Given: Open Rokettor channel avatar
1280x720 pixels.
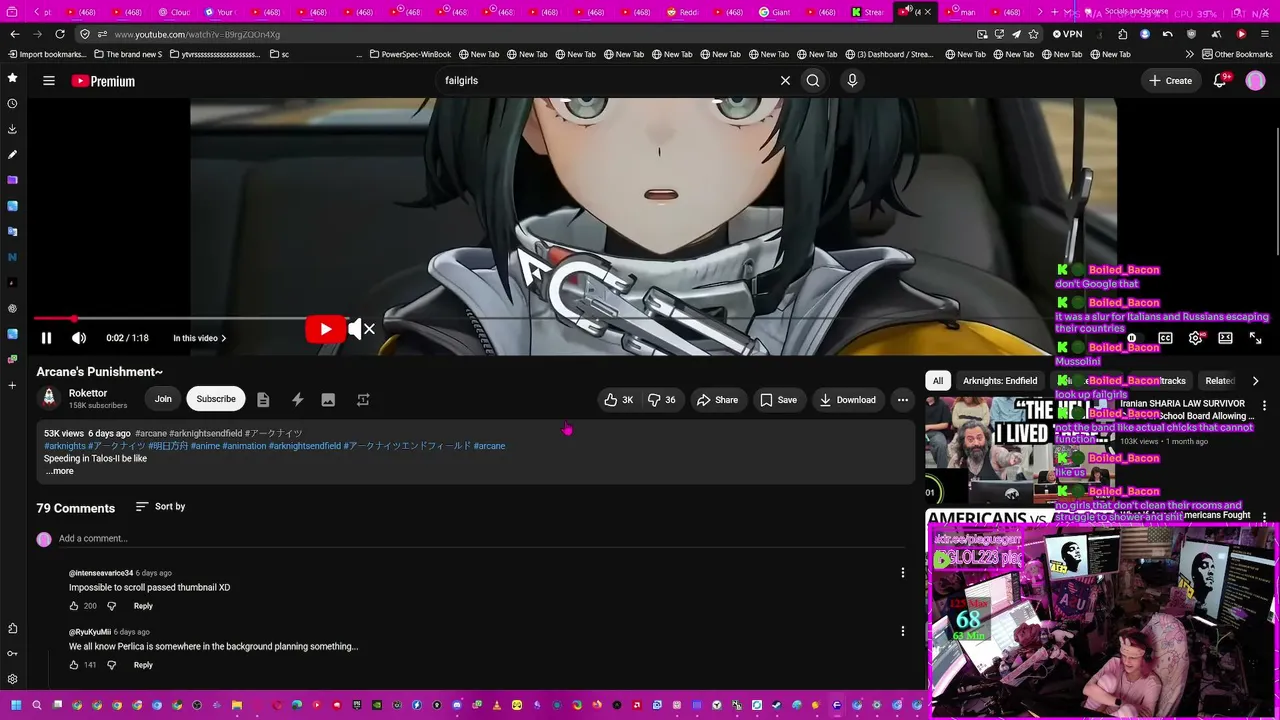Looking at the screenshot, I should click(x=49, y=399).
